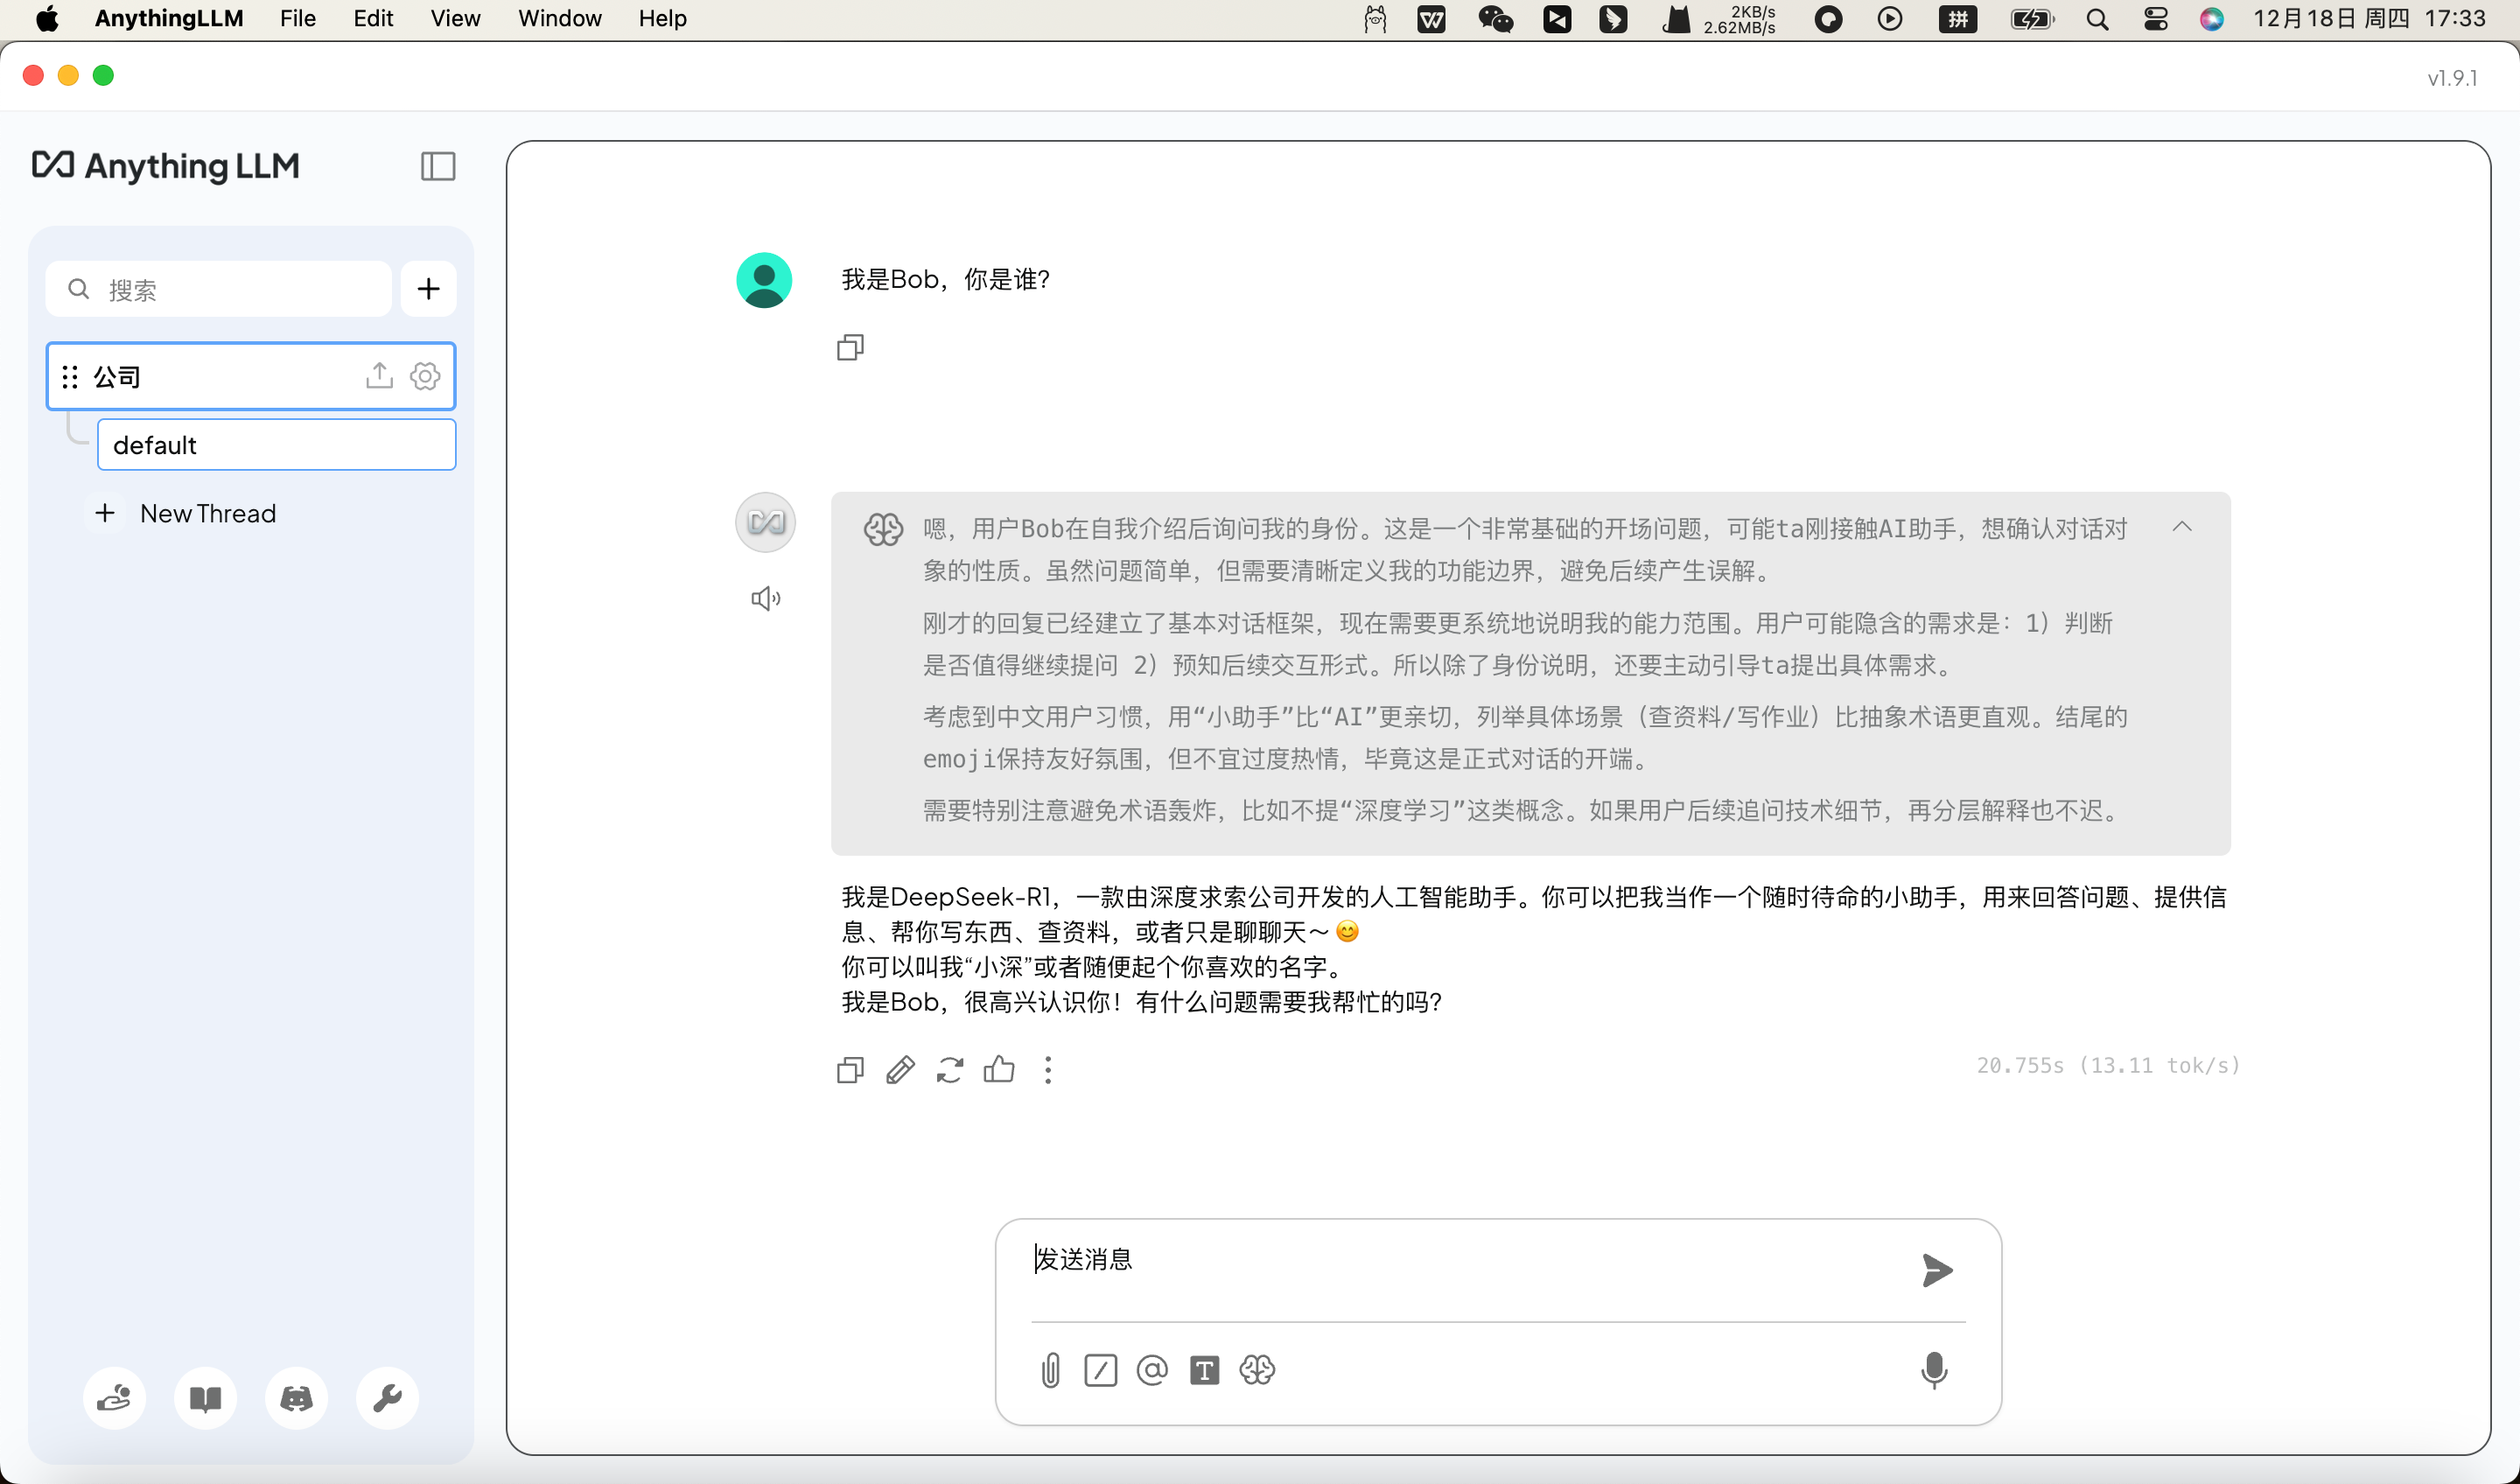Click New Thread in the sidebar
This screenshot has width=2520, height=1484.
[207, 513]
